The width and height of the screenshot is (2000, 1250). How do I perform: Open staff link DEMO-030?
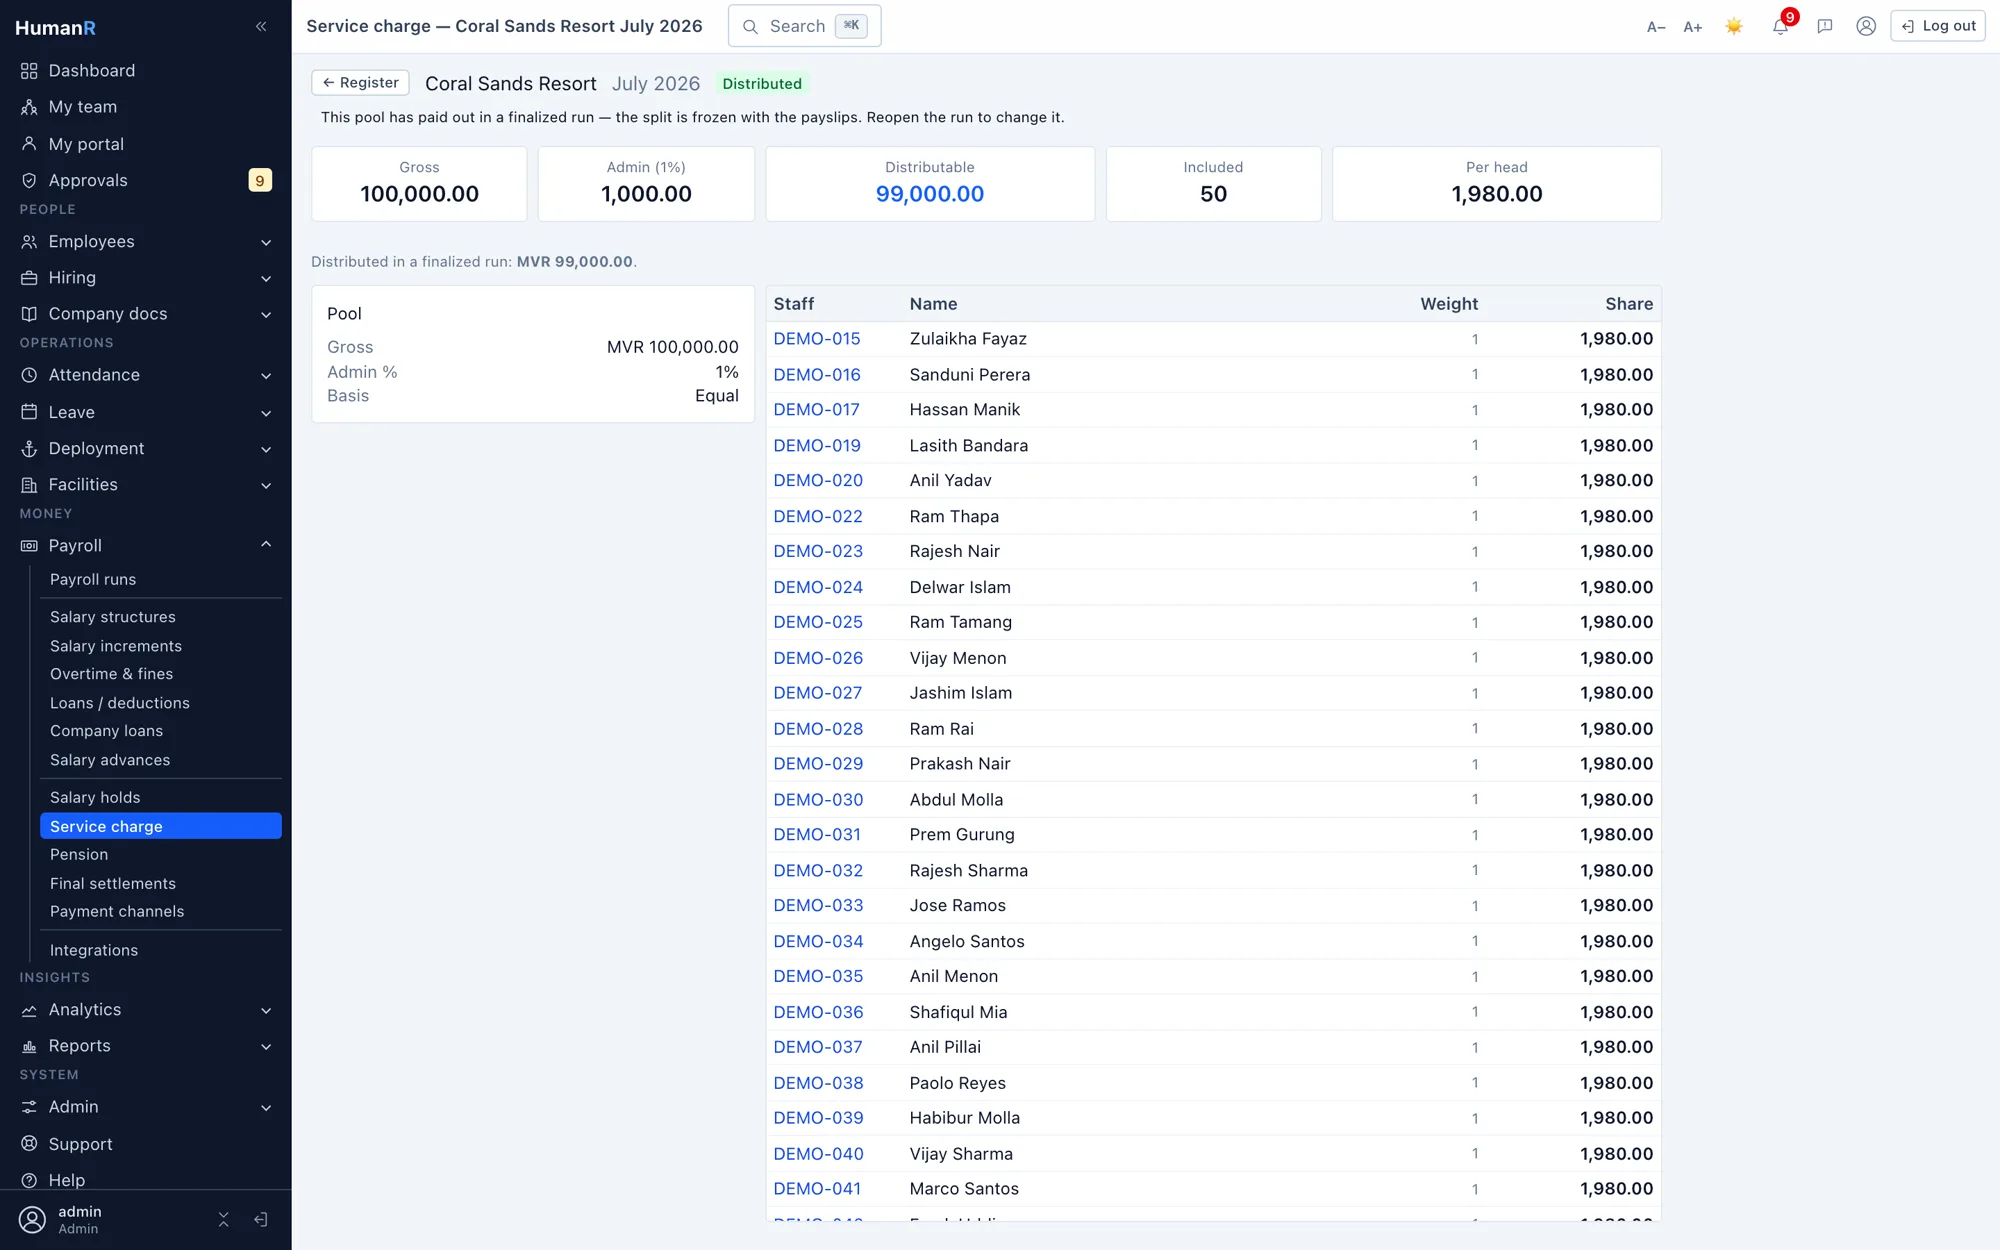click(x=818, y=800)
